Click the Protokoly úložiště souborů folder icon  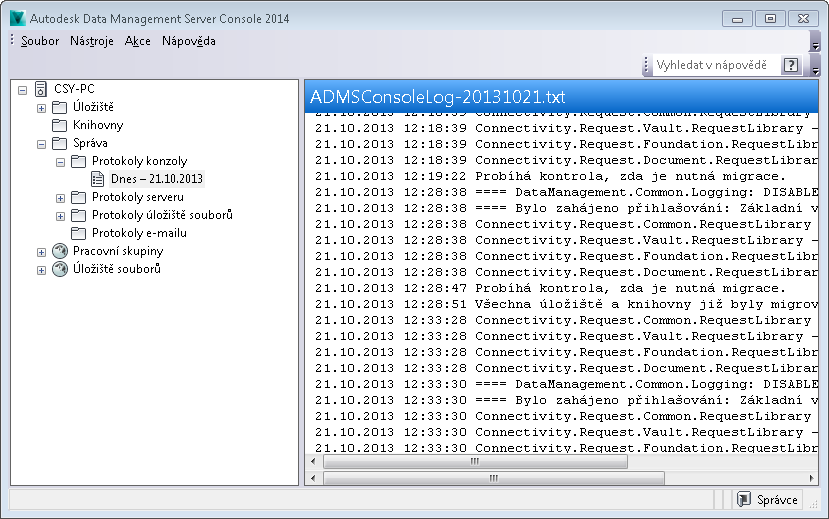click(x=78, y=215)
